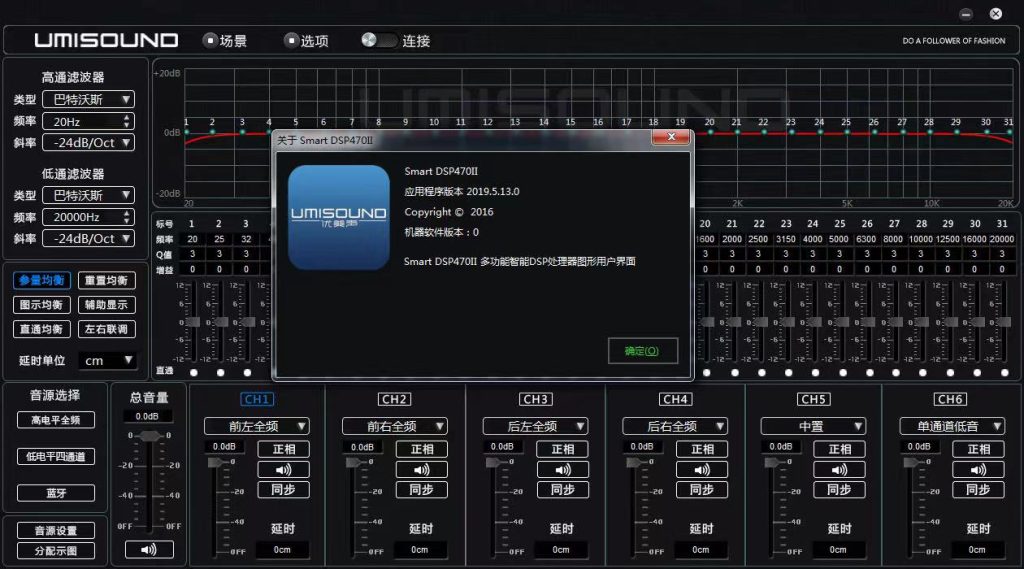
Task: Mute the CH4 channel speaker icon
Action: click(x=702, y=470)
